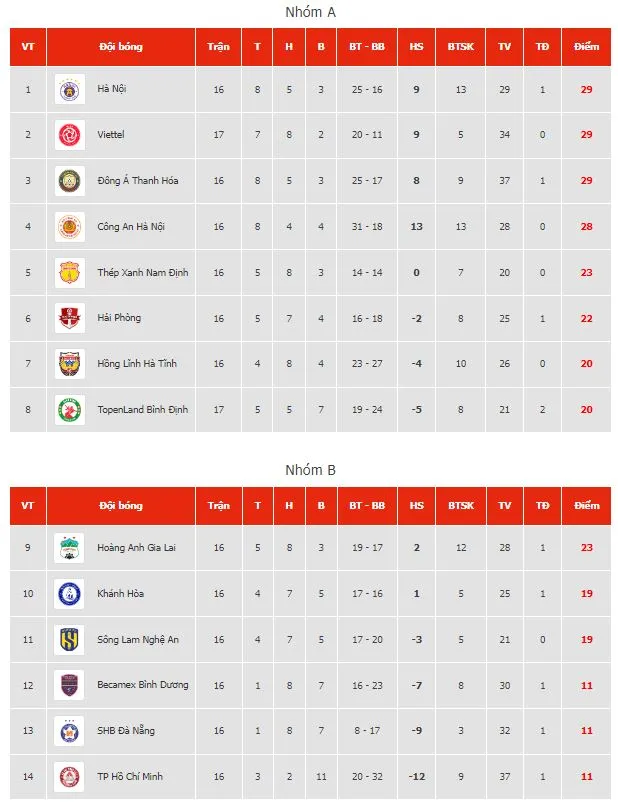
Task: Click the Hồng Lĩnh Hà Tĩnh logo
Action: point(70,364)
